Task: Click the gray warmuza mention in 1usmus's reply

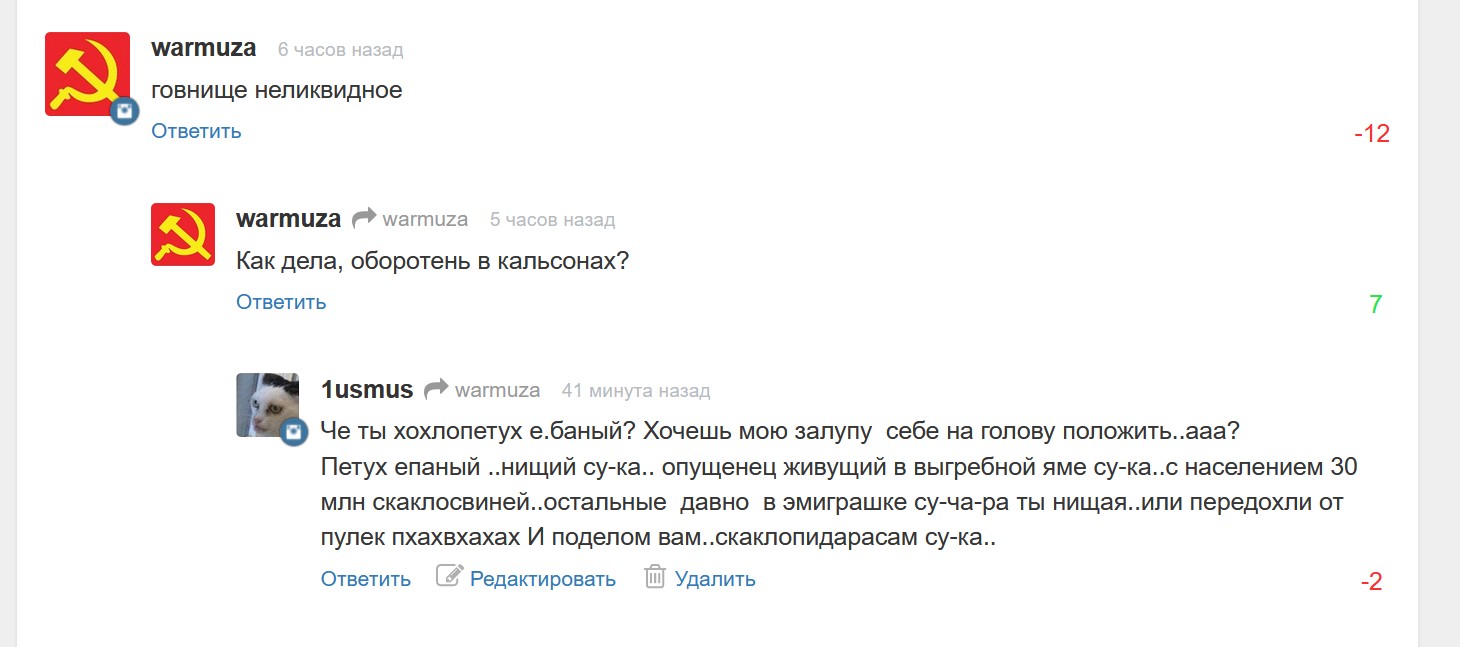Action: [x=497, y=390]
